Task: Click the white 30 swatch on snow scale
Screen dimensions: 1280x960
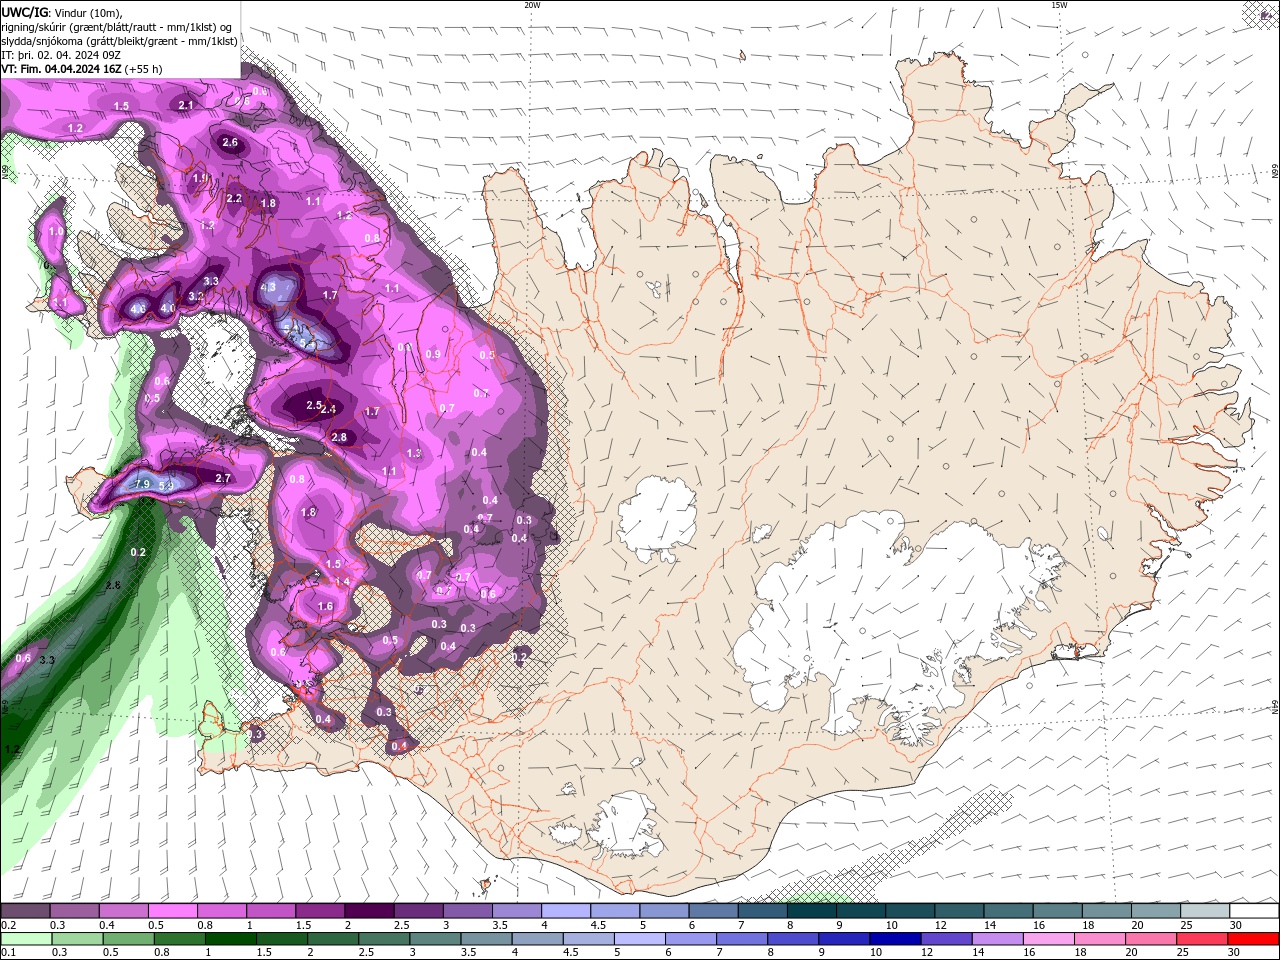Action: pos(1254,910)
